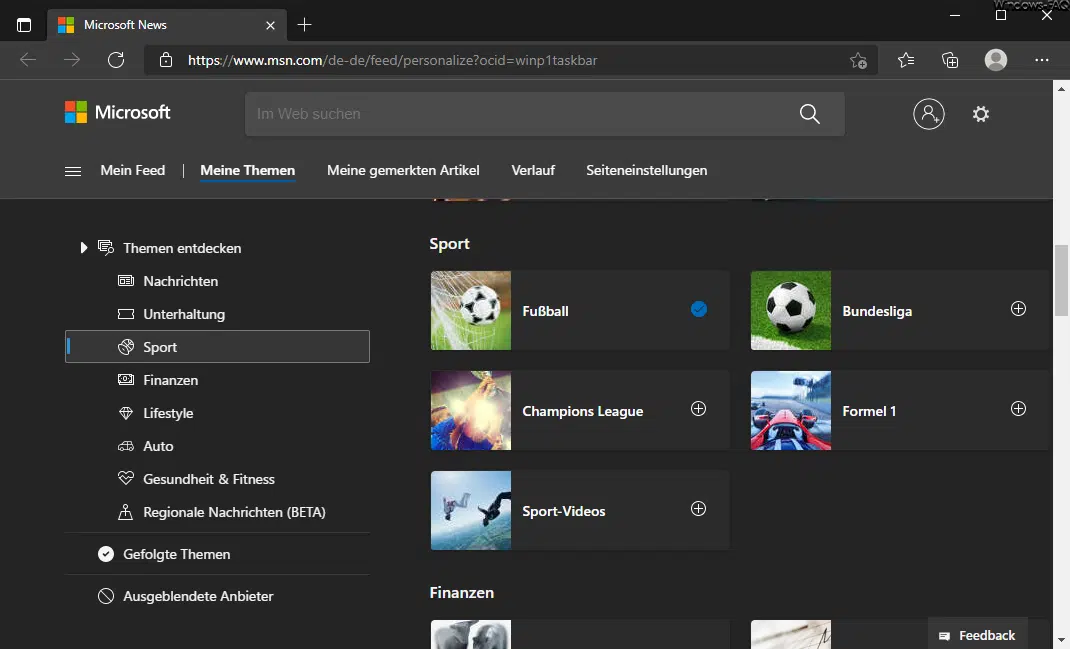The width and height of the screenshot is (1070, 649).
Task: Open the Meine gemerkten Artikel tab
Action: pyautogui.click(x=403, y=171)
